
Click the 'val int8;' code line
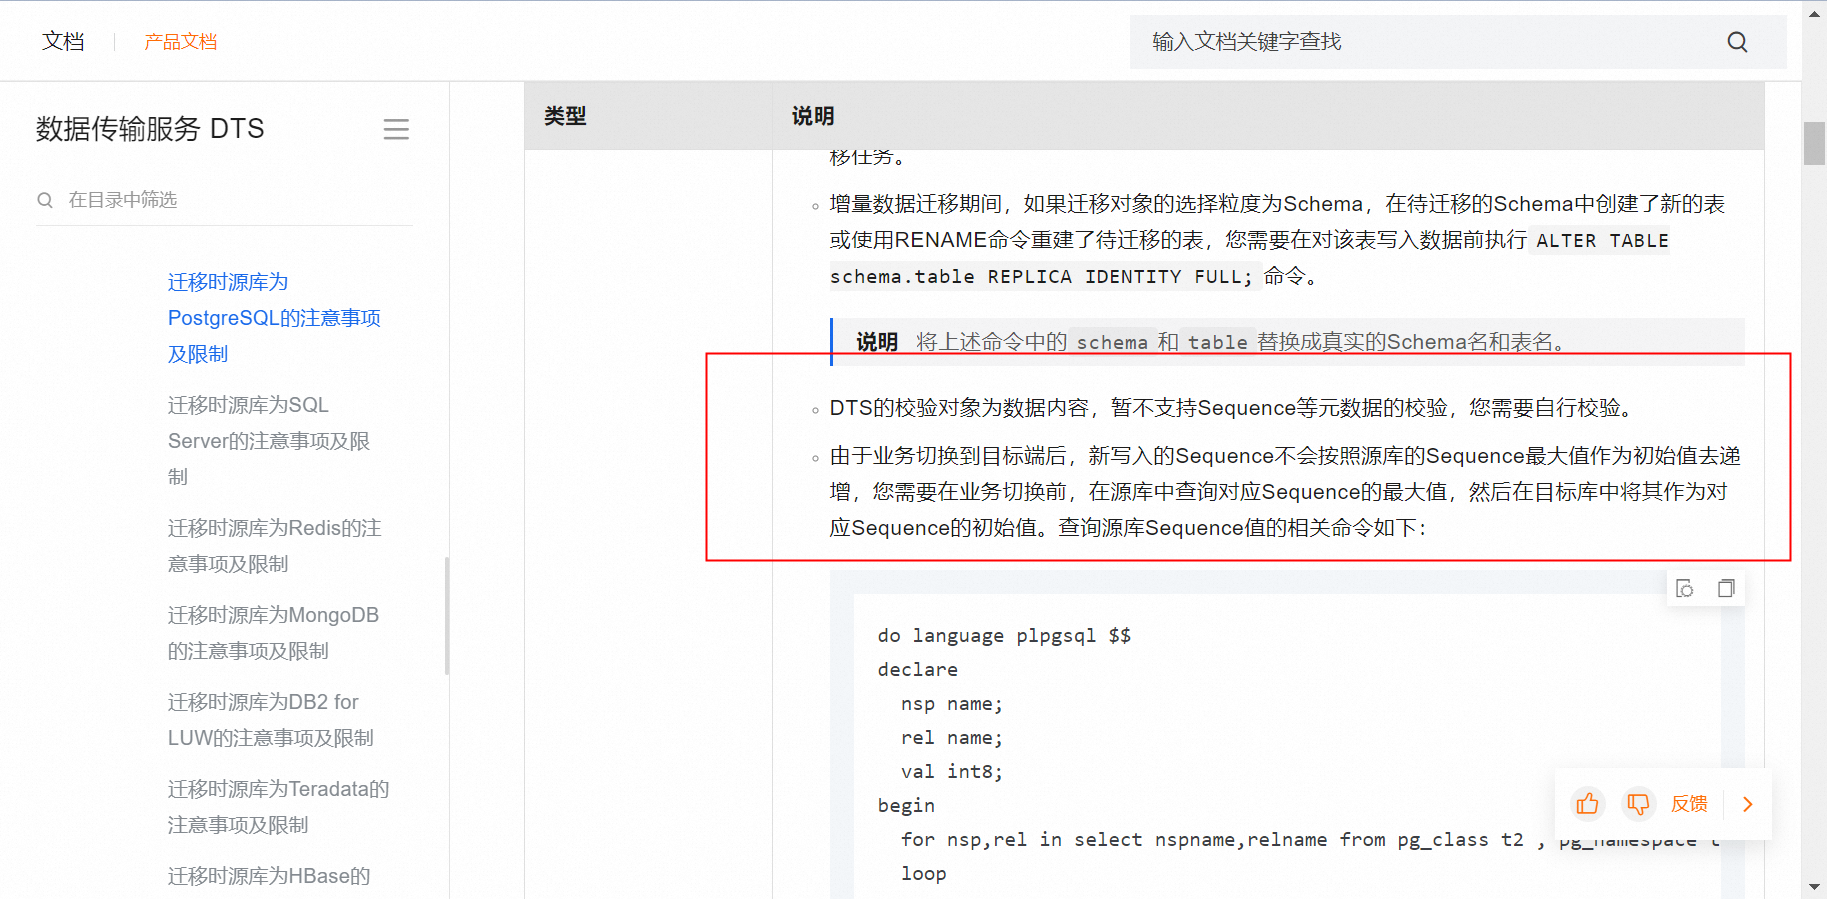[951, 772]
